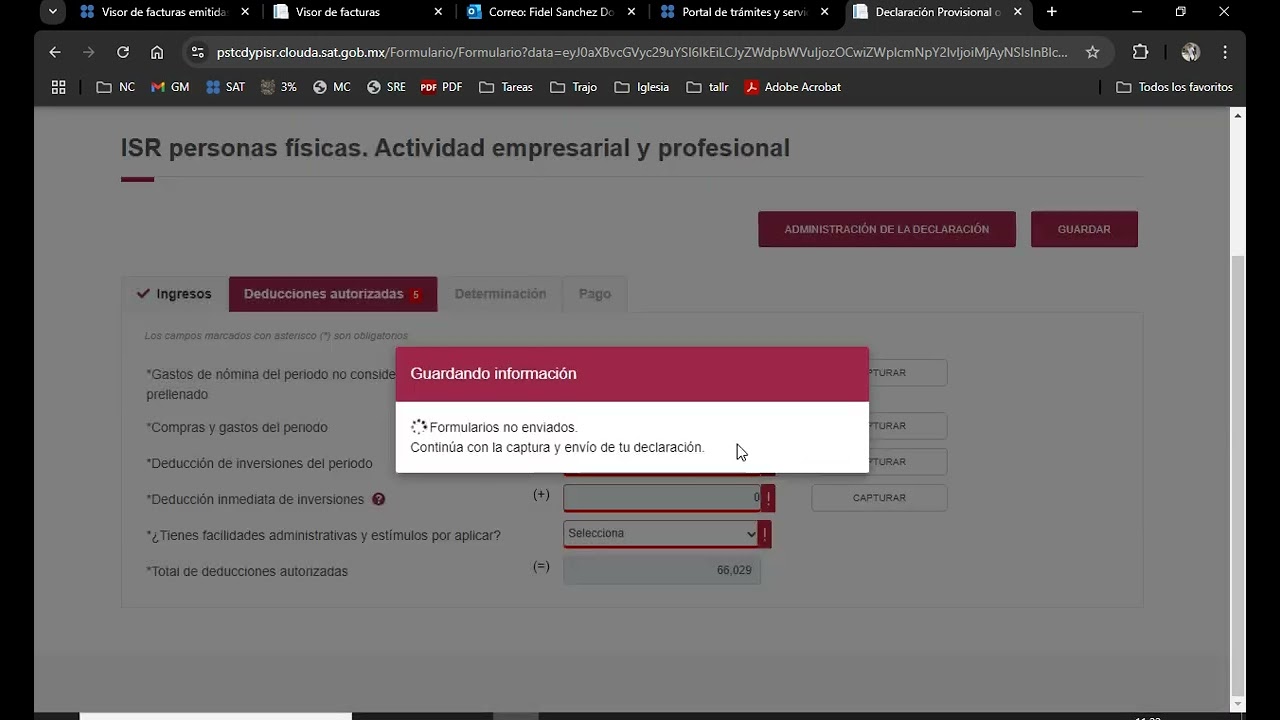The height and width of the screenshot is (720, 1280).
Task: Bookmark this page with the star icon
Action: pos(1093,52)
